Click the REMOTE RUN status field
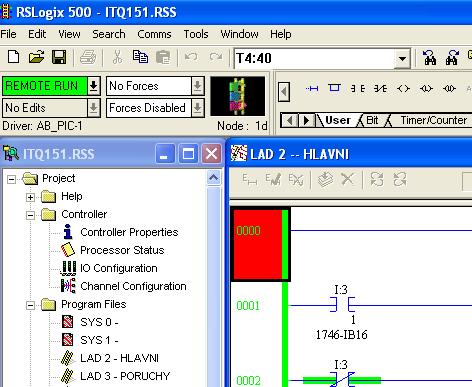The image size is (472, 387). 45,86
